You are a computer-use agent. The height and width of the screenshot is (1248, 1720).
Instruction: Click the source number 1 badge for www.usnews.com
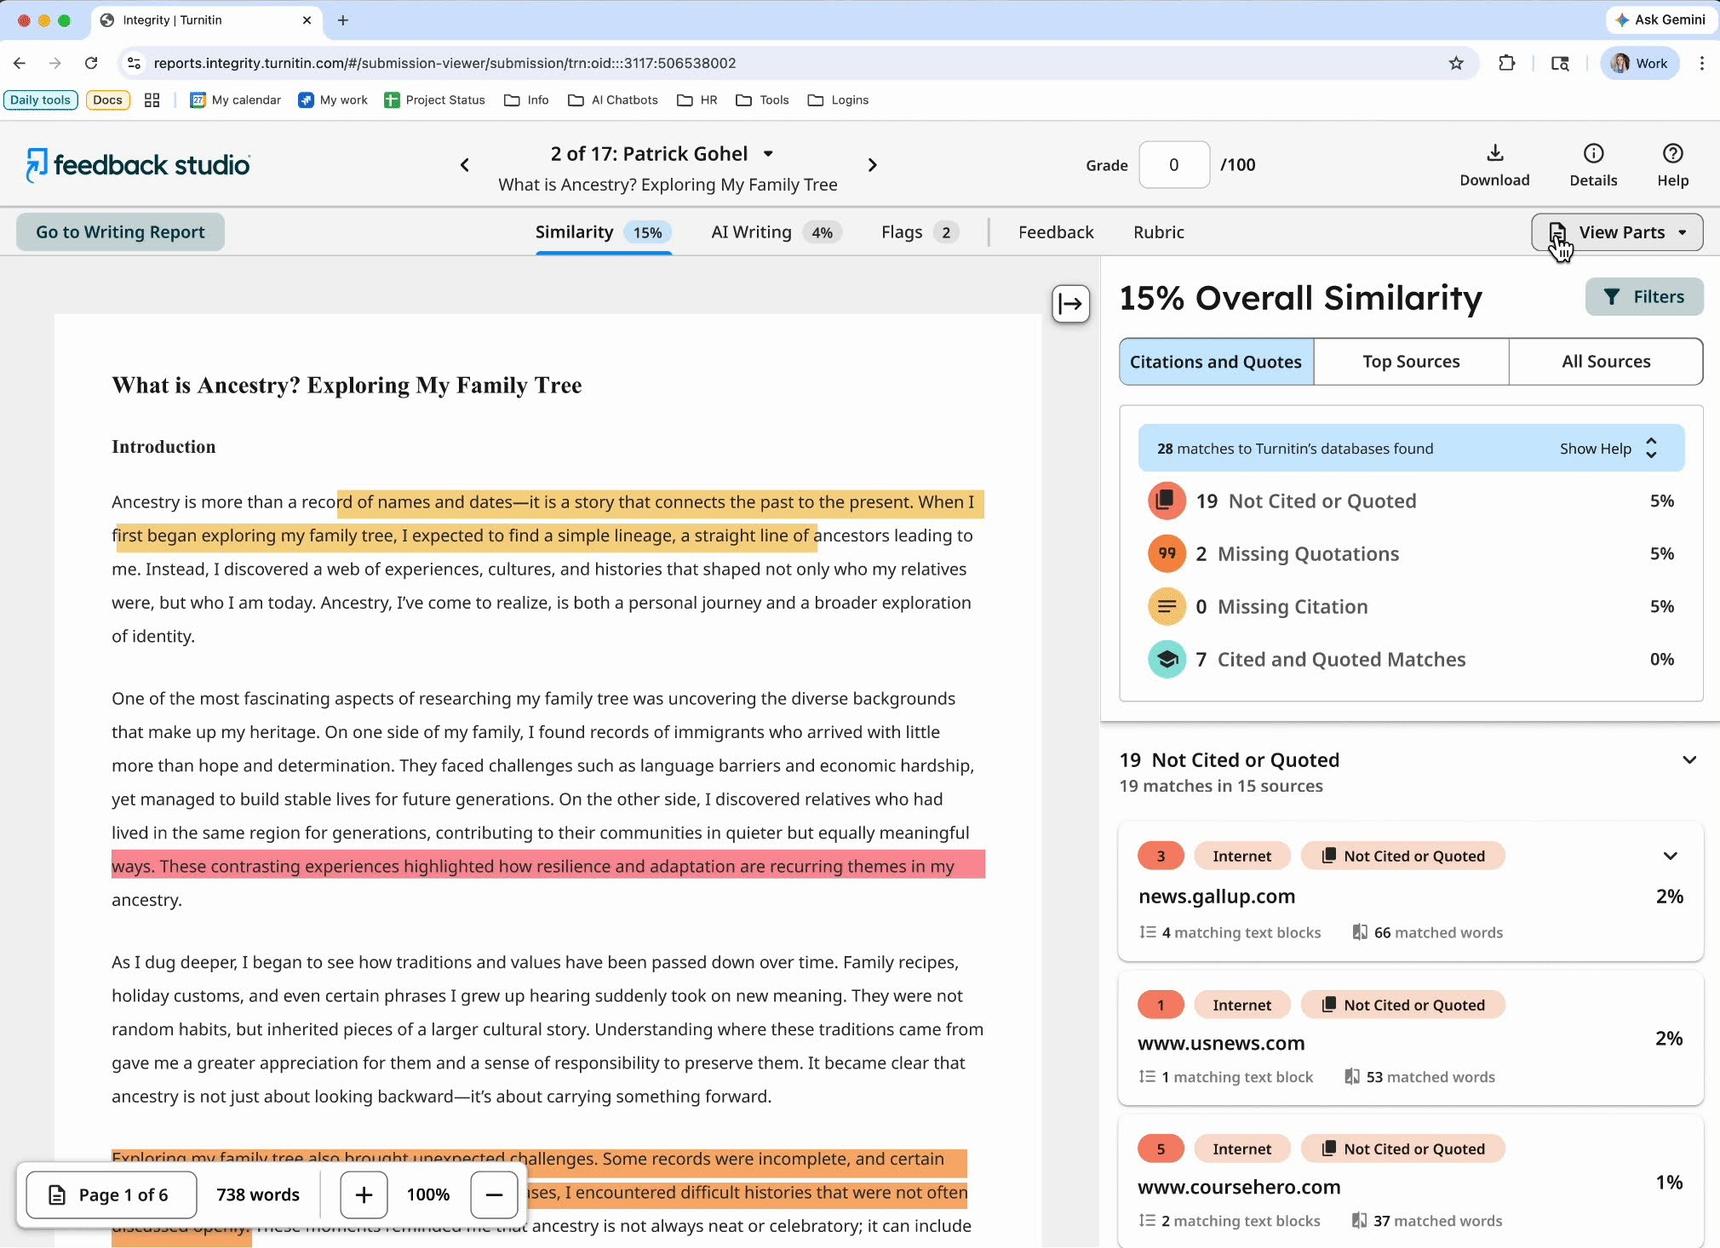[1160, 1005]
